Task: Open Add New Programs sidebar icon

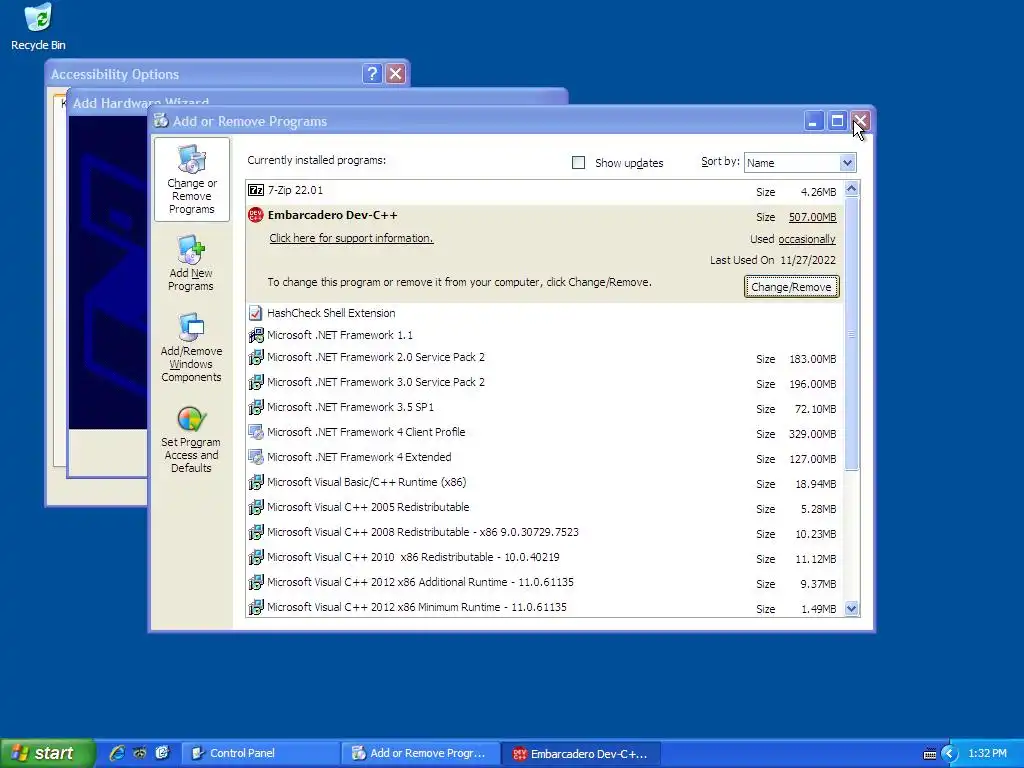Action: tap(191, 264)
